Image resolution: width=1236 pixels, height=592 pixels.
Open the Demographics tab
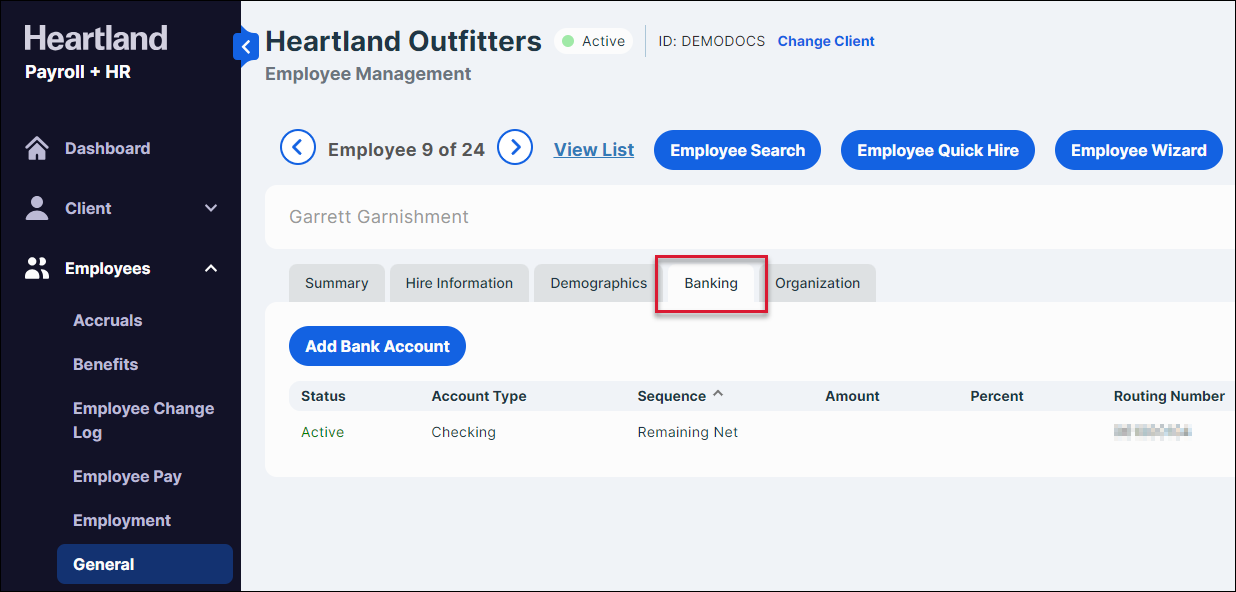(598, 283)
